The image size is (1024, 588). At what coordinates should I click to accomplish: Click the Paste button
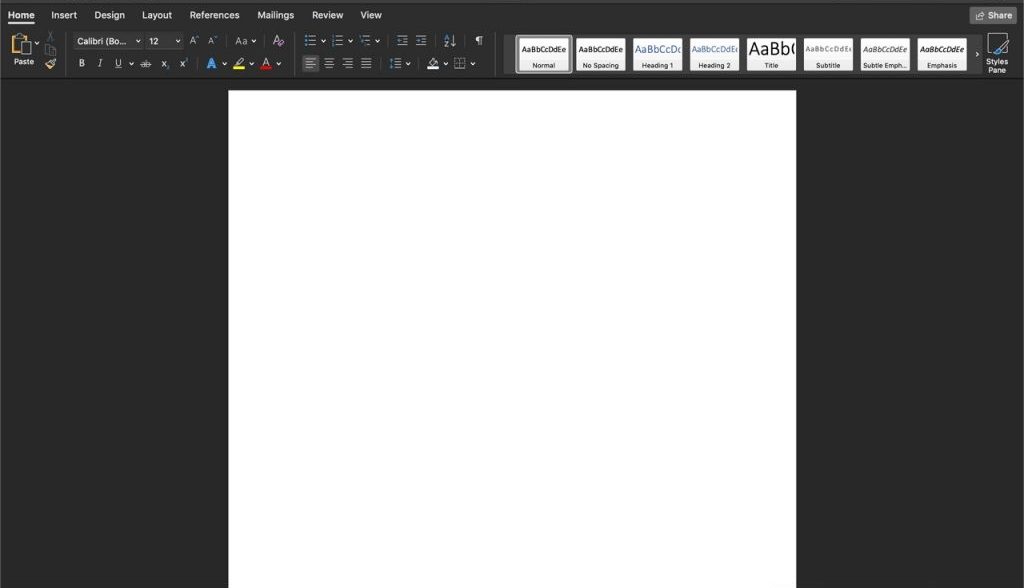(x=22, y=50)
